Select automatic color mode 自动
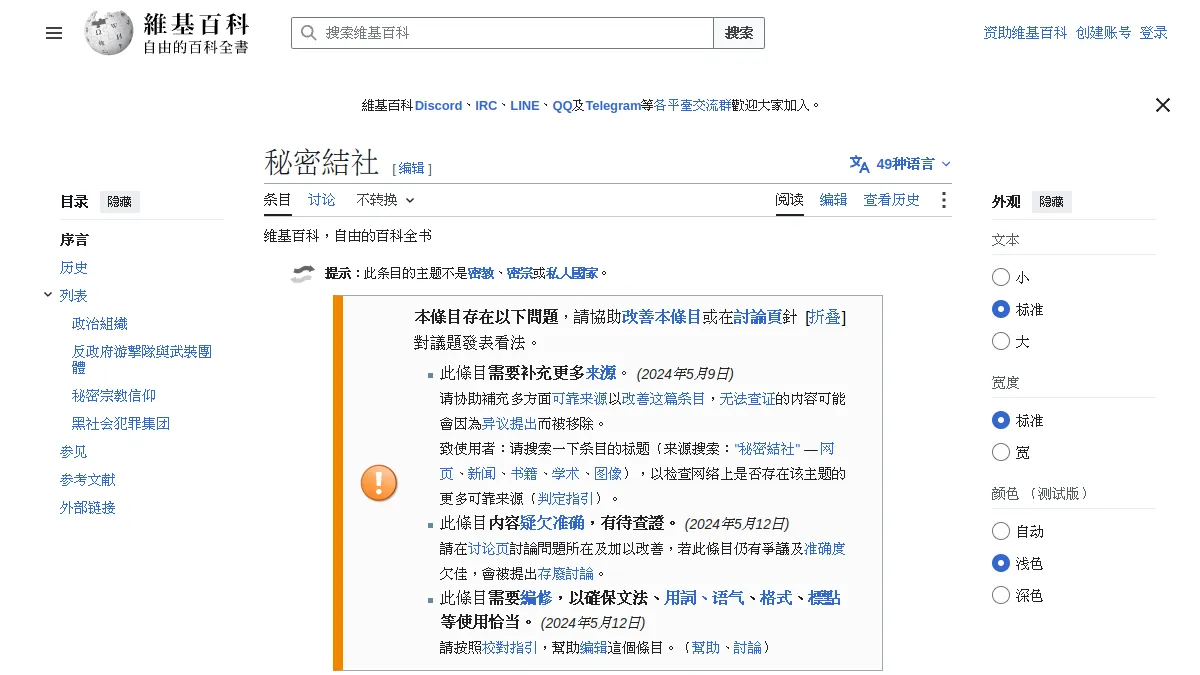This screenshot has width=1200, height=675. (x=1001, y=531)
